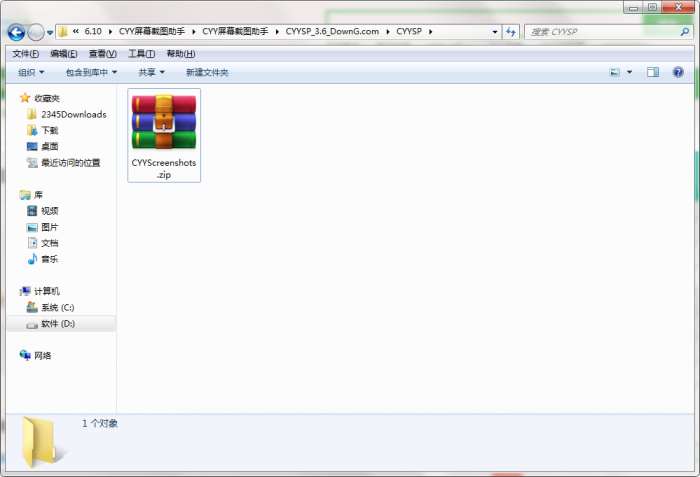Open the 图片 library
This screenshot has height=477, width=700.
pos(50,227)
